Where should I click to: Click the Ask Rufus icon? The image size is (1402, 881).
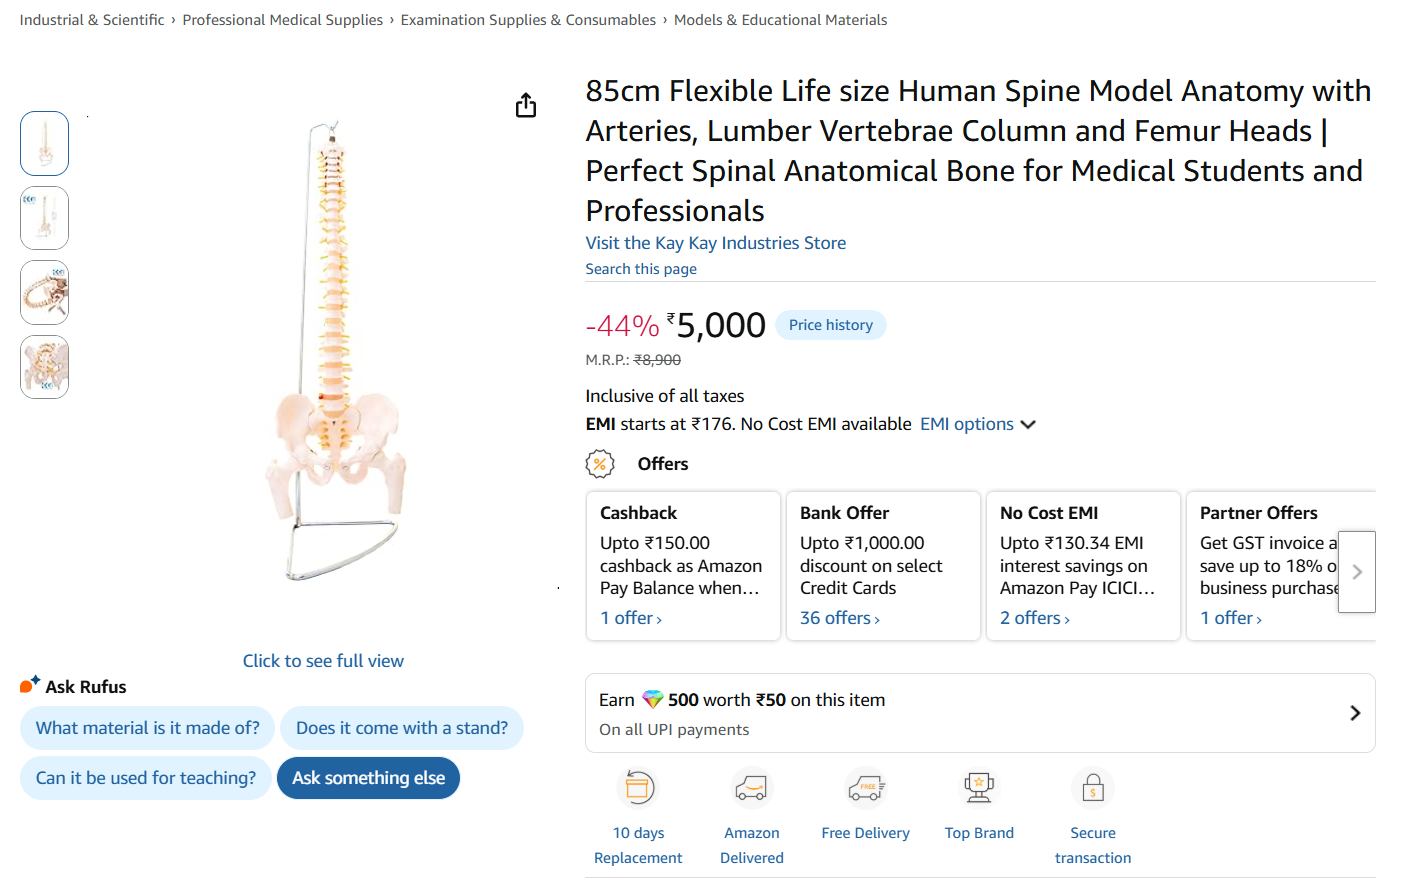(30, 685)
